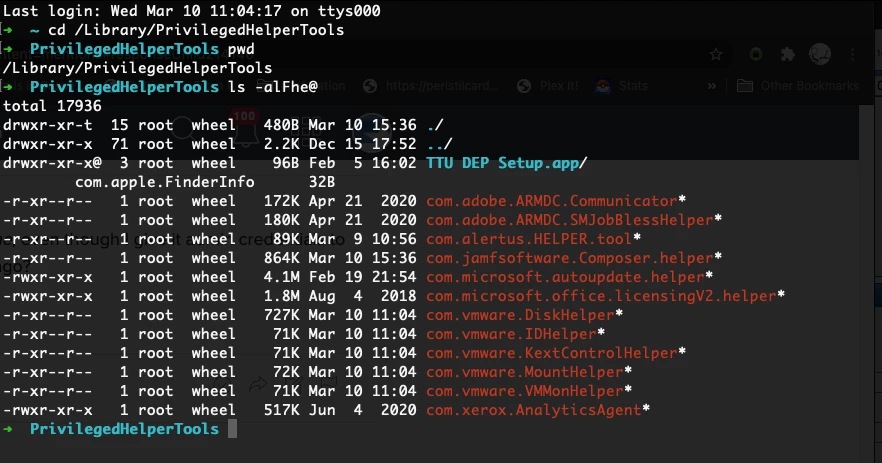Click the '517K' size of AnalyticsAgent
Viewport: 882px width, 463px height.
pos(282,410)
